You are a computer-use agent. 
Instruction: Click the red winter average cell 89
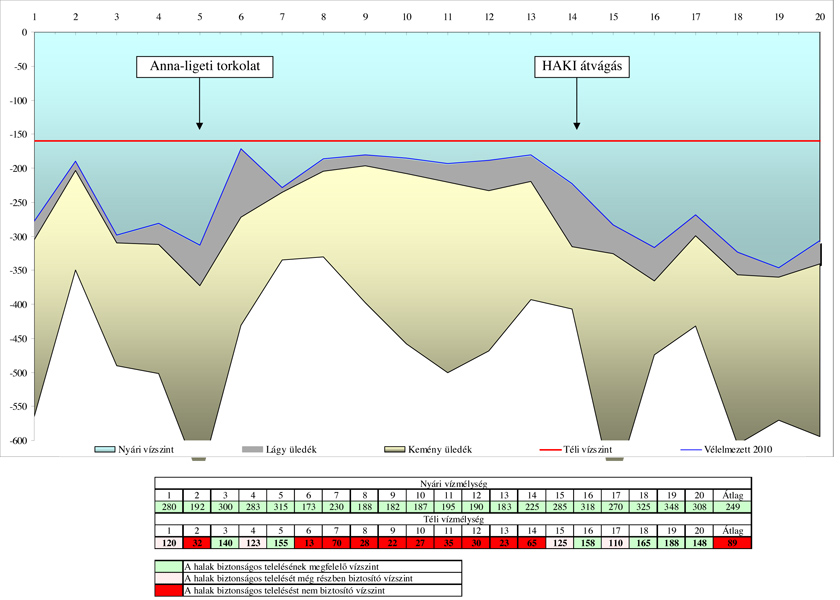click(x=733, y=543)
